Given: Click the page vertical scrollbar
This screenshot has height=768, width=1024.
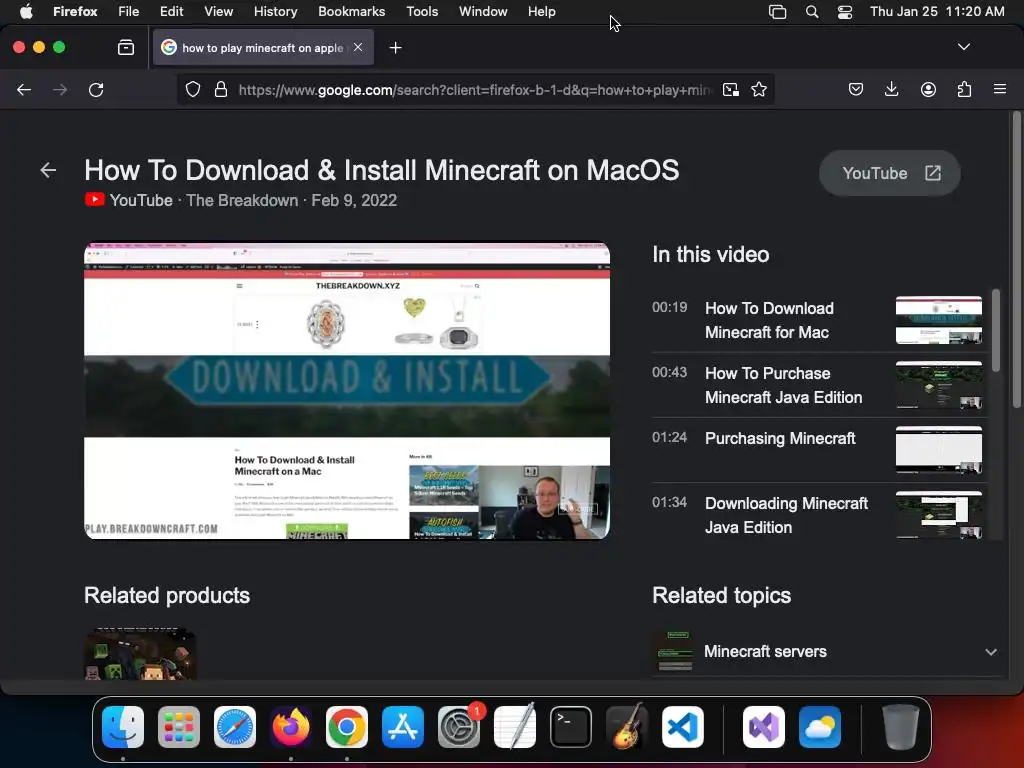Looking at the screenshot, I should coord(1016,261).
